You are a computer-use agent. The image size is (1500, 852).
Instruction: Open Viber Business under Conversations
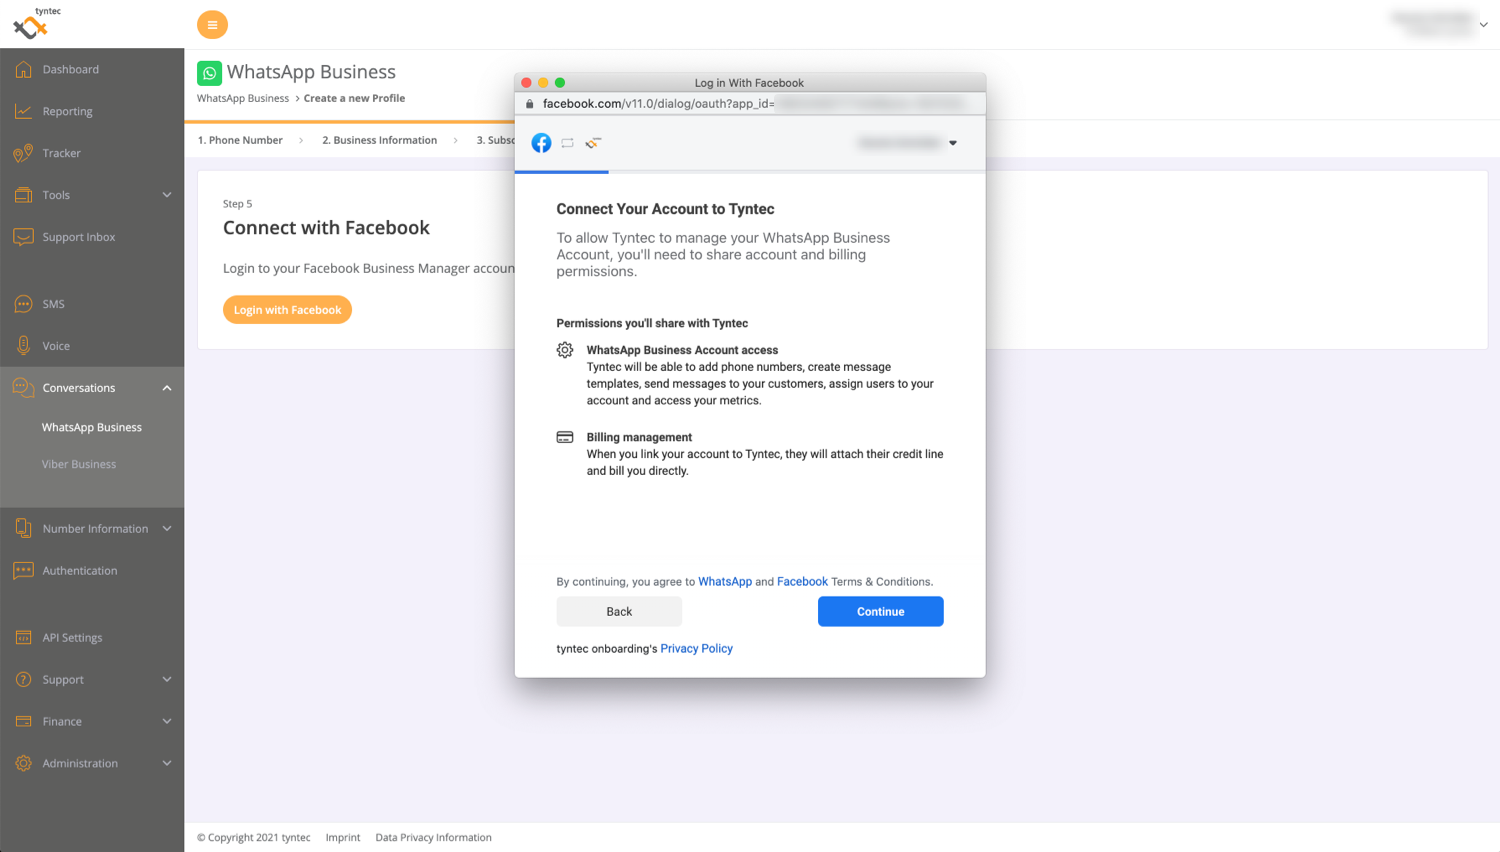(x=79, y=464)
